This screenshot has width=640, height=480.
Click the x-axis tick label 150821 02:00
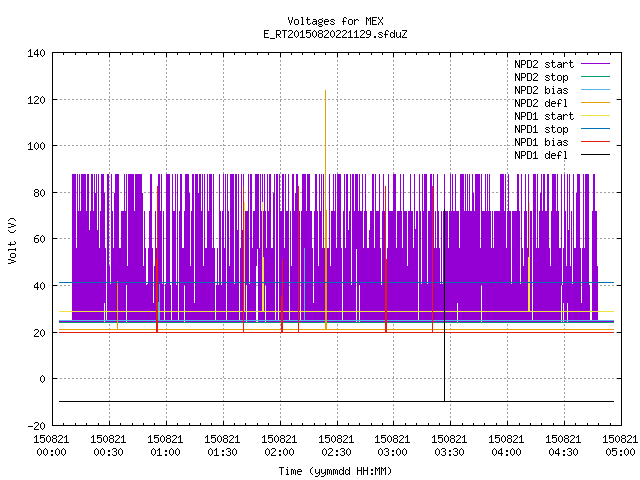click(279, 446)
